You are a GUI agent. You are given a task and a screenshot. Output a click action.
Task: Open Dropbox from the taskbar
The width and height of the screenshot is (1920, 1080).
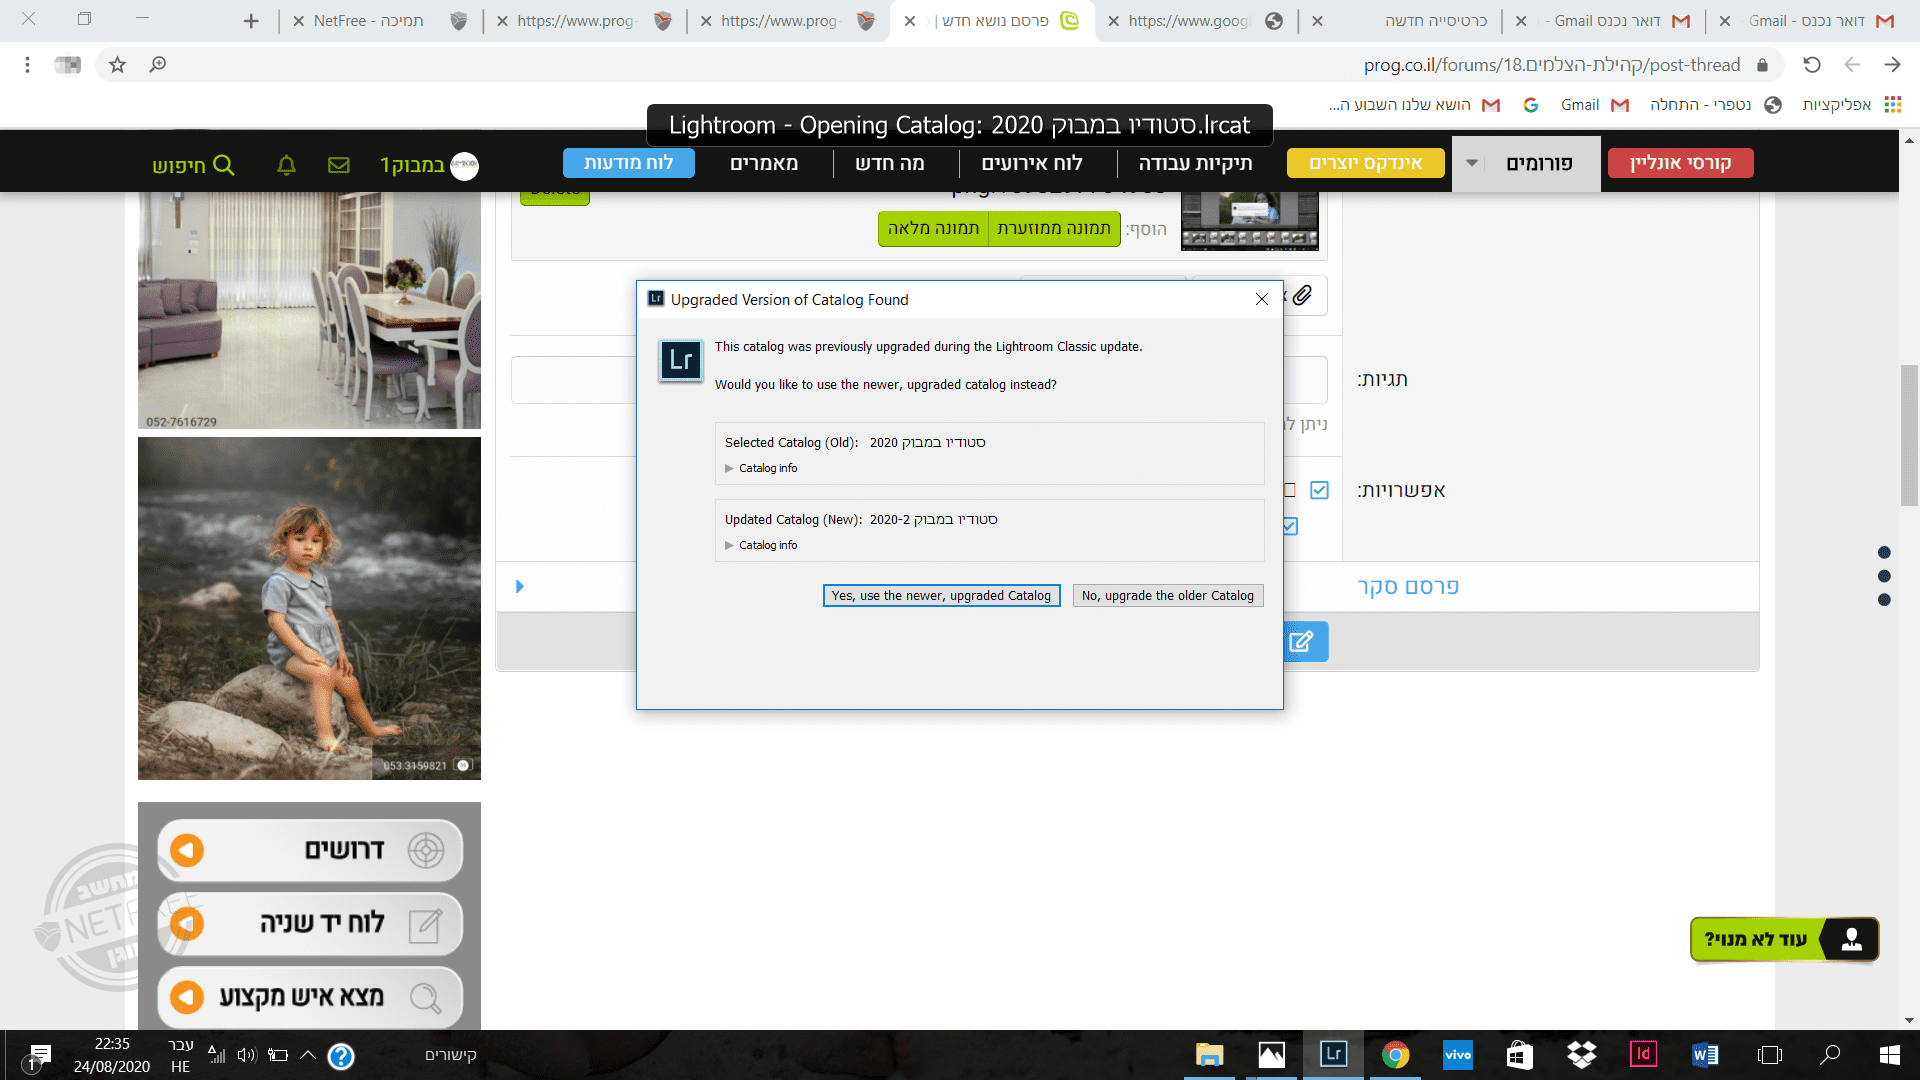pyautogui.click(x=1581, y=1054)
